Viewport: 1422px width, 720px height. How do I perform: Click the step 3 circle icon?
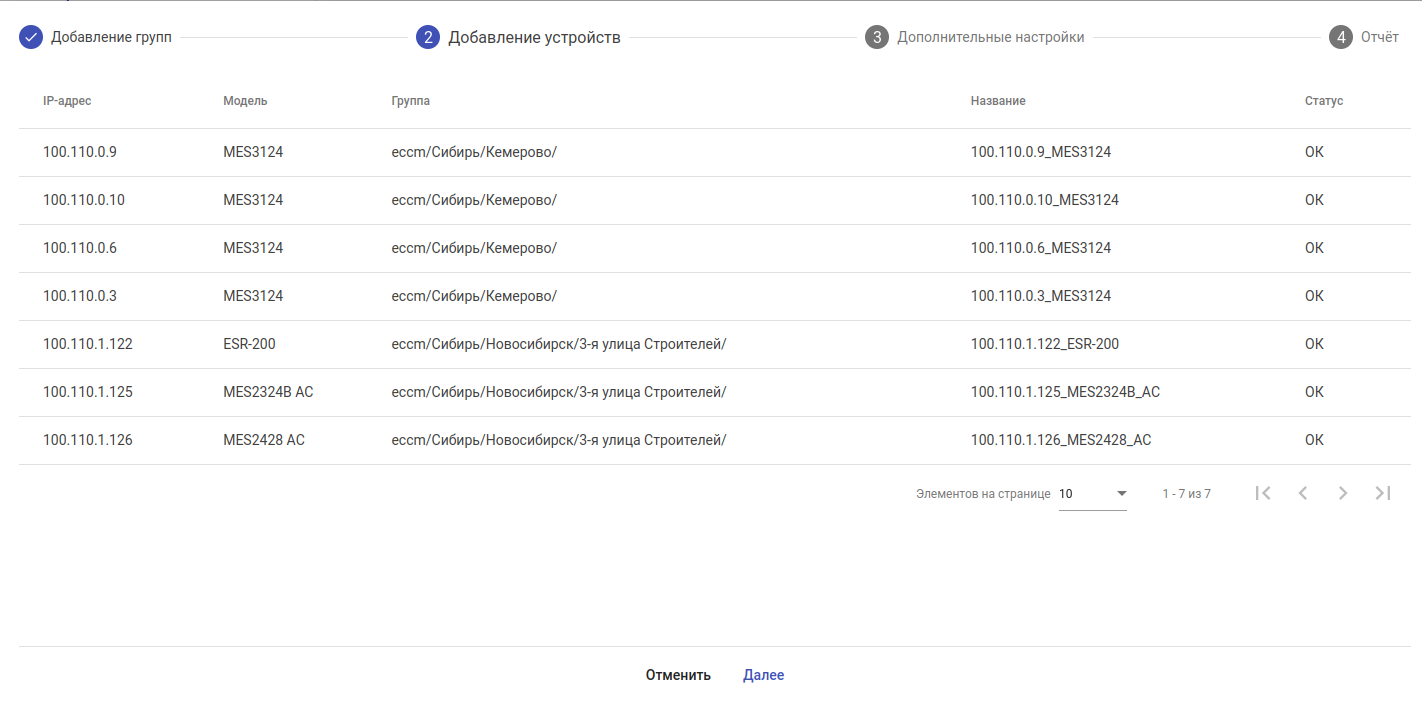(877, 38)
